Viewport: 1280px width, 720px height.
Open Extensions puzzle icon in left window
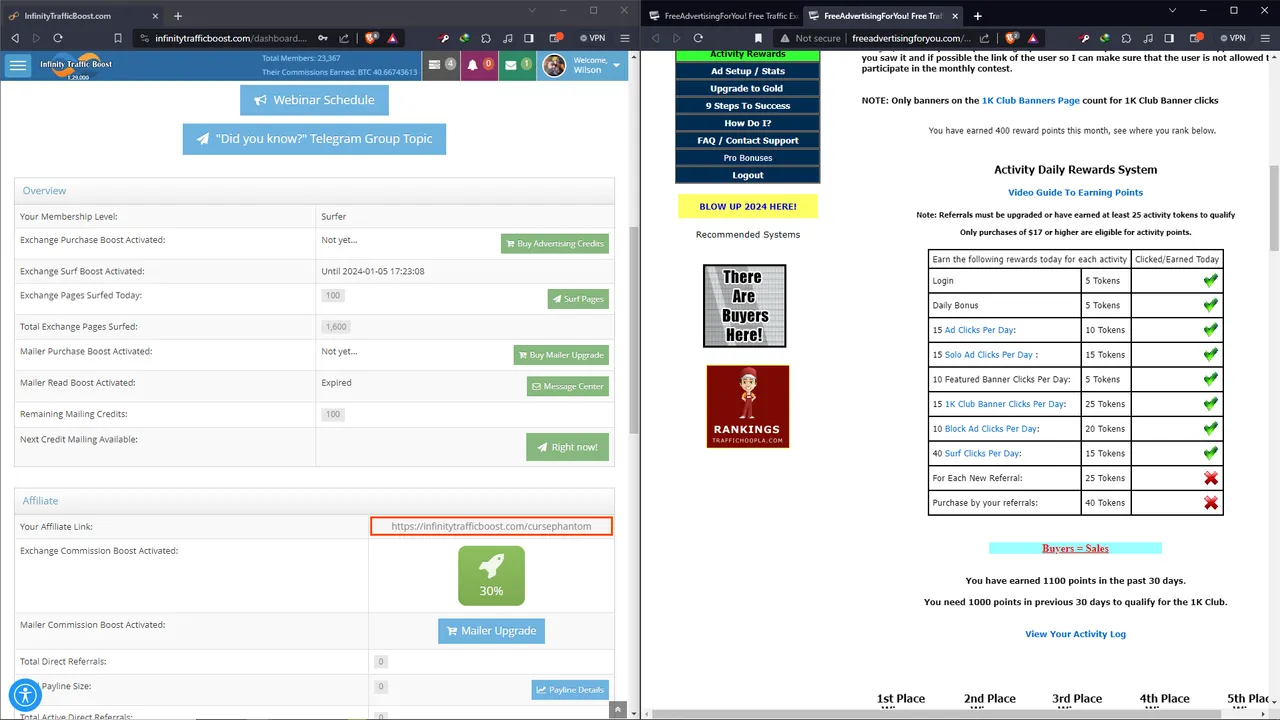pos(487,38)
